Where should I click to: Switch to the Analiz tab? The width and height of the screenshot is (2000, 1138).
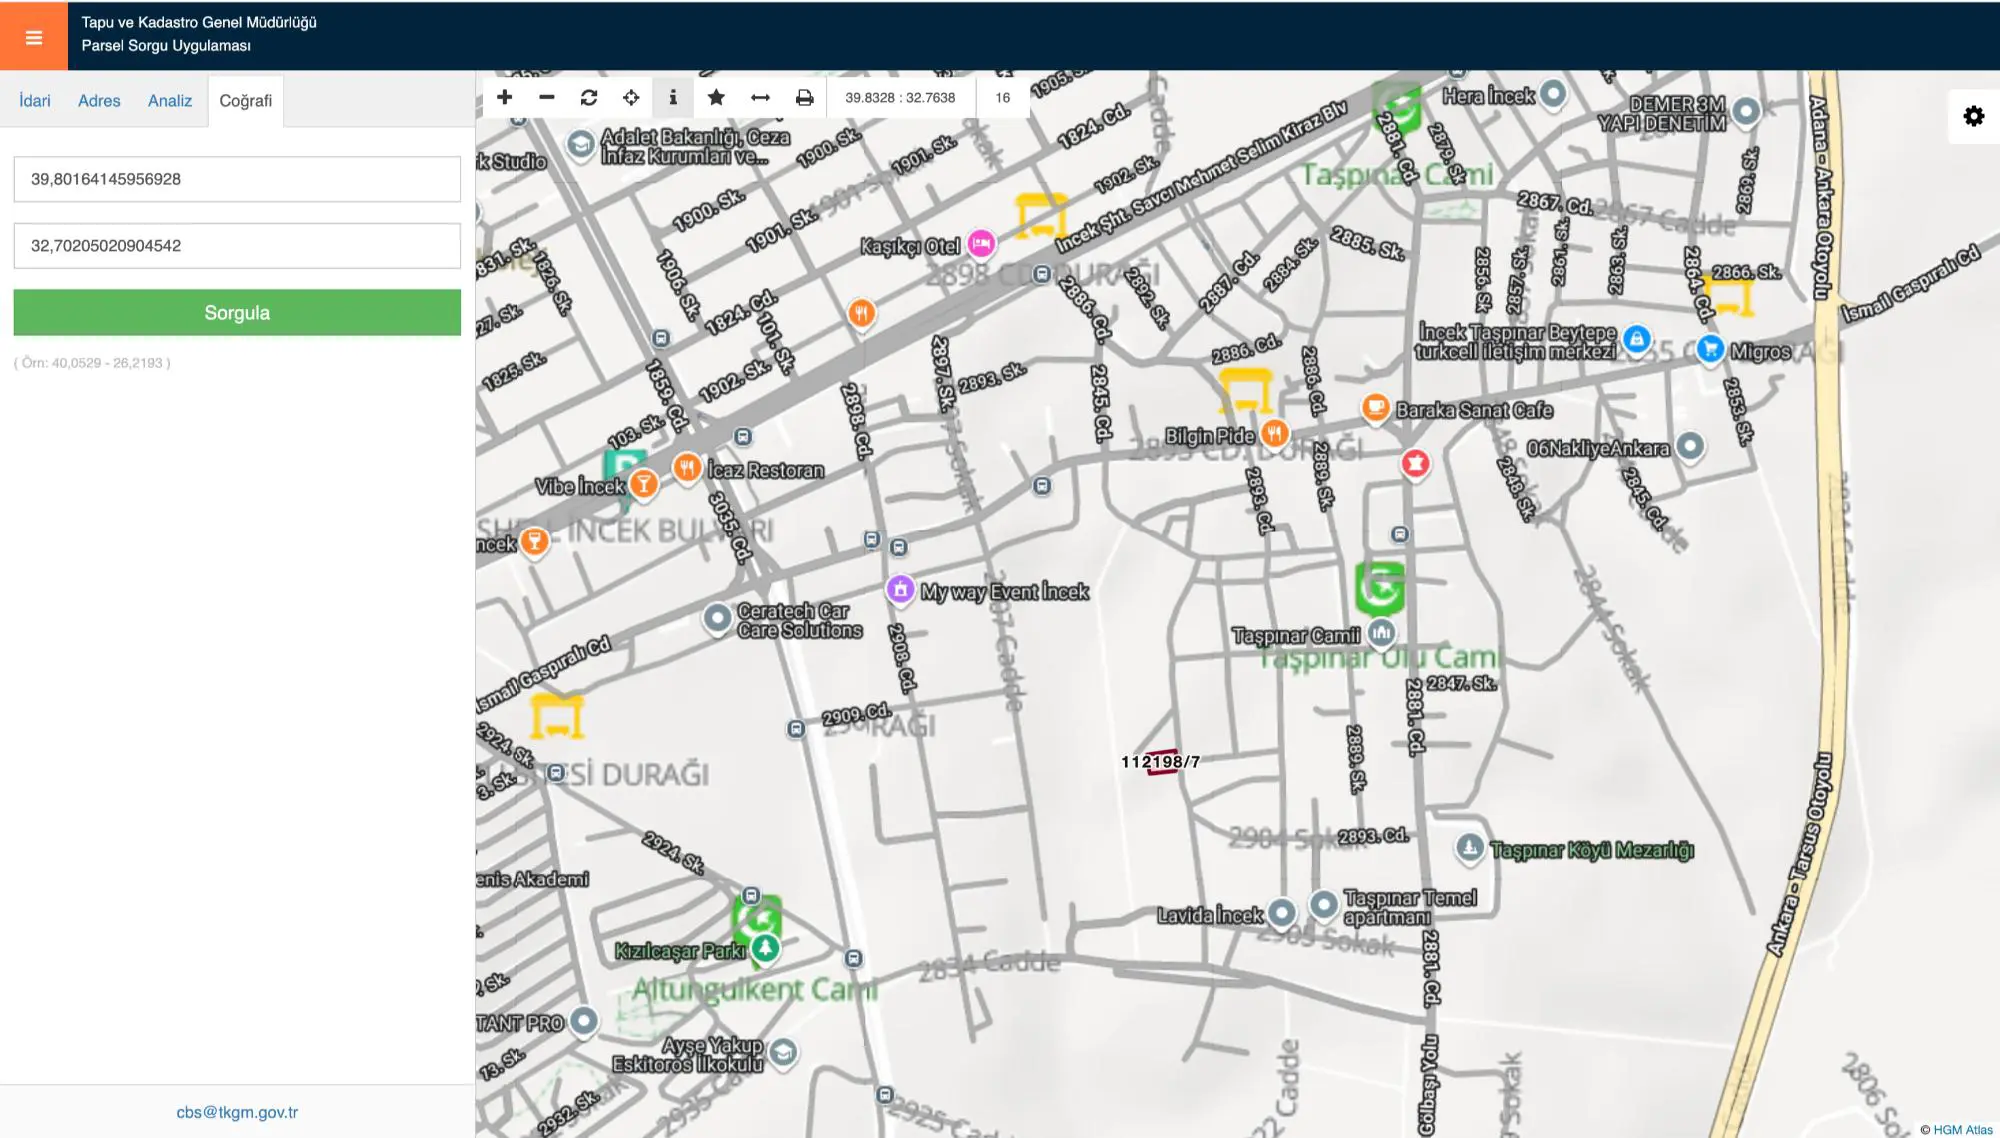click(170, 100)
